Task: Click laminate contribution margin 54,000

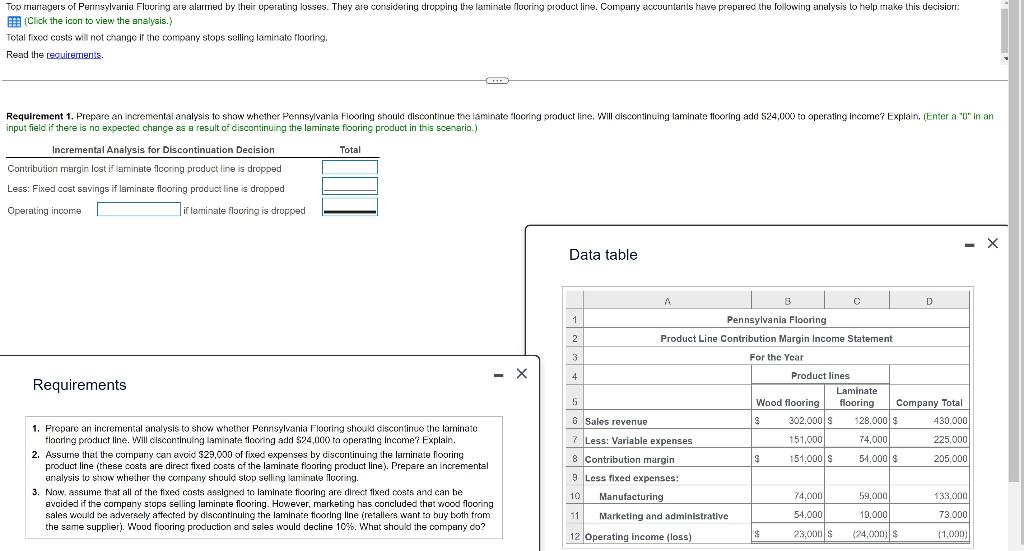Action: (873, 459)
